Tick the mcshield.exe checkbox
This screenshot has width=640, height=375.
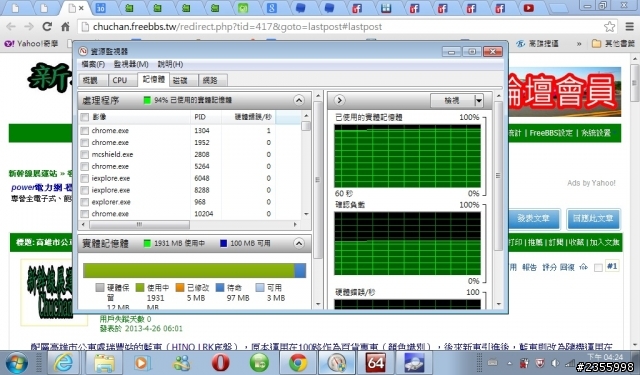click(x=84, y=155)
